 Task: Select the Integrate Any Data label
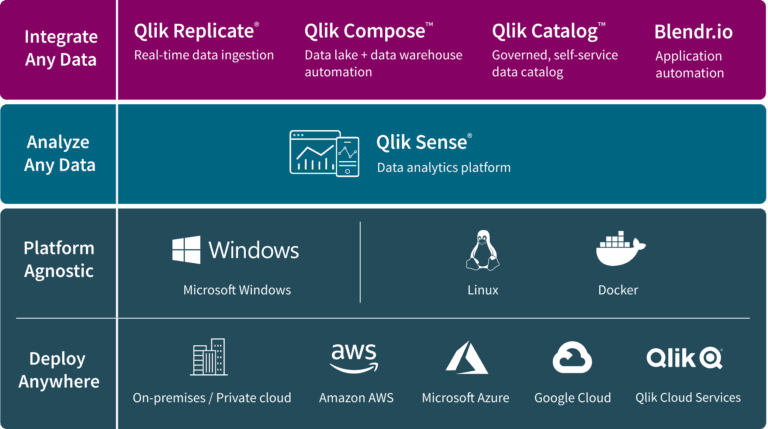click(x=61, y=48)
